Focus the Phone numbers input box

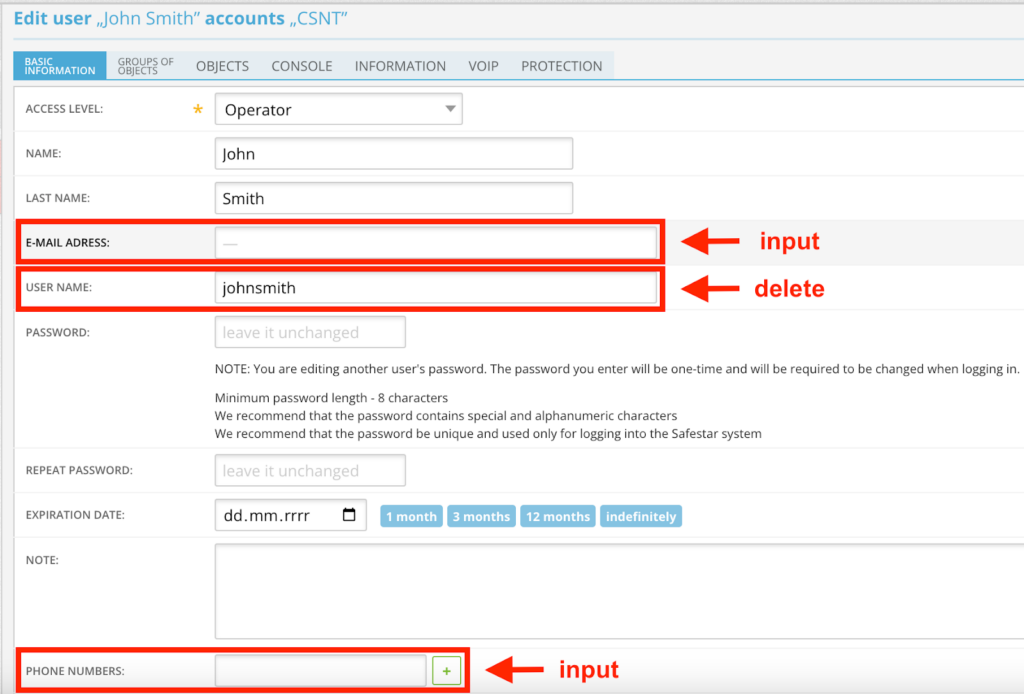click(x=321, y=671)
